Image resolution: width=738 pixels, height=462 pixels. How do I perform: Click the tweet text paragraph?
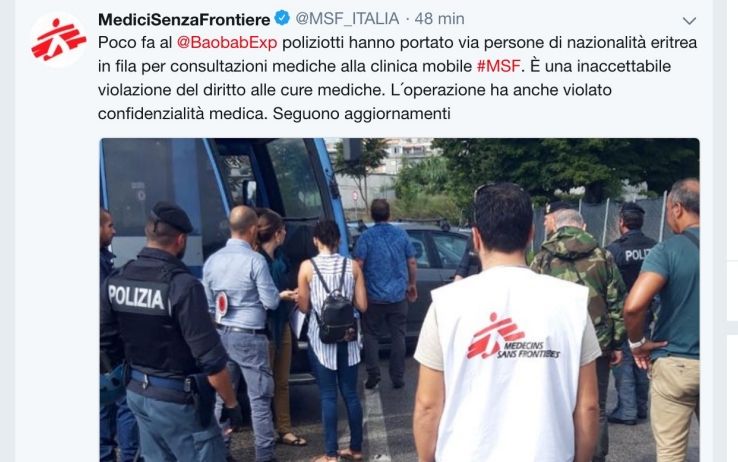click(397, 78)
